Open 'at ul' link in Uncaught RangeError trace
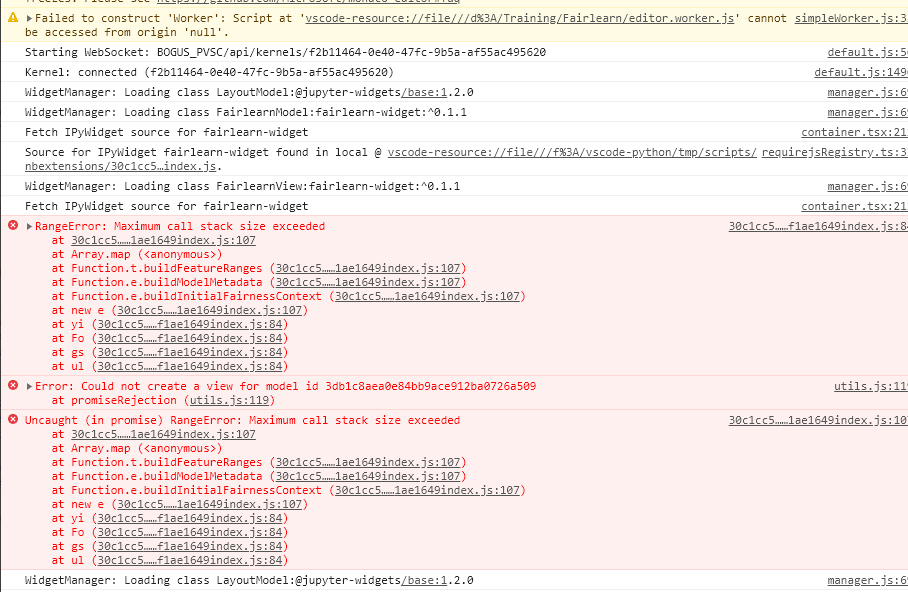908x592 pixels. (x=190, y=560)
